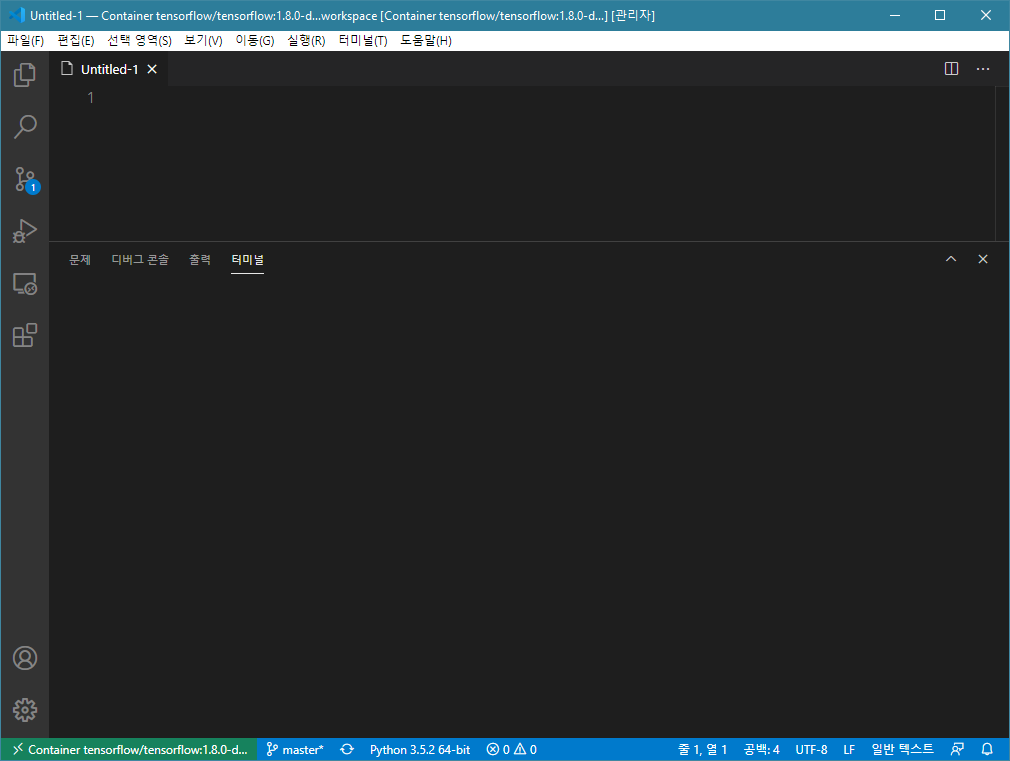Click the master* git branch indicator
Image resolution: width=1010 pixels, height=761 pixels.
pos(295,749)
